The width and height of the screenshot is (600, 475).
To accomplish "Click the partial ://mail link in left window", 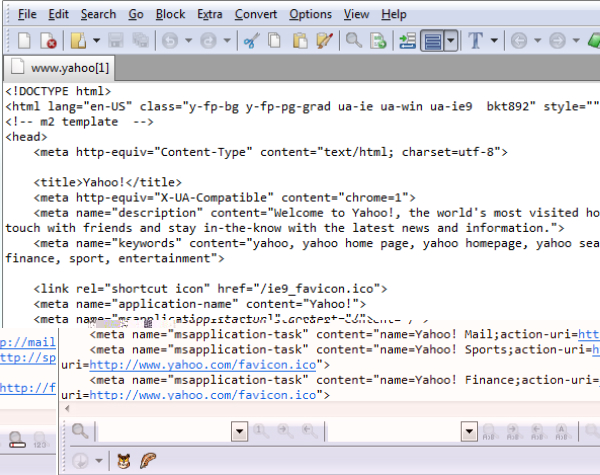I will [28, 342].
